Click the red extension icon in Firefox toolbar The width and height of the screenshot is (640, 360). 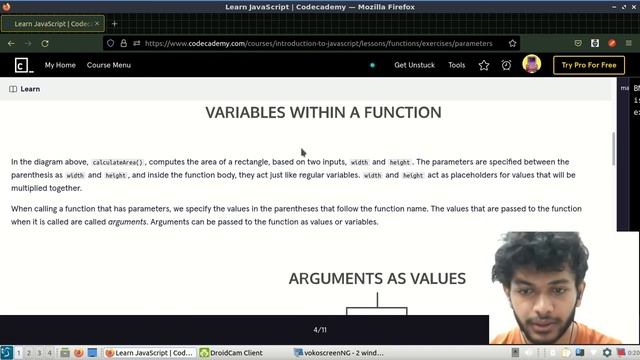612,43
